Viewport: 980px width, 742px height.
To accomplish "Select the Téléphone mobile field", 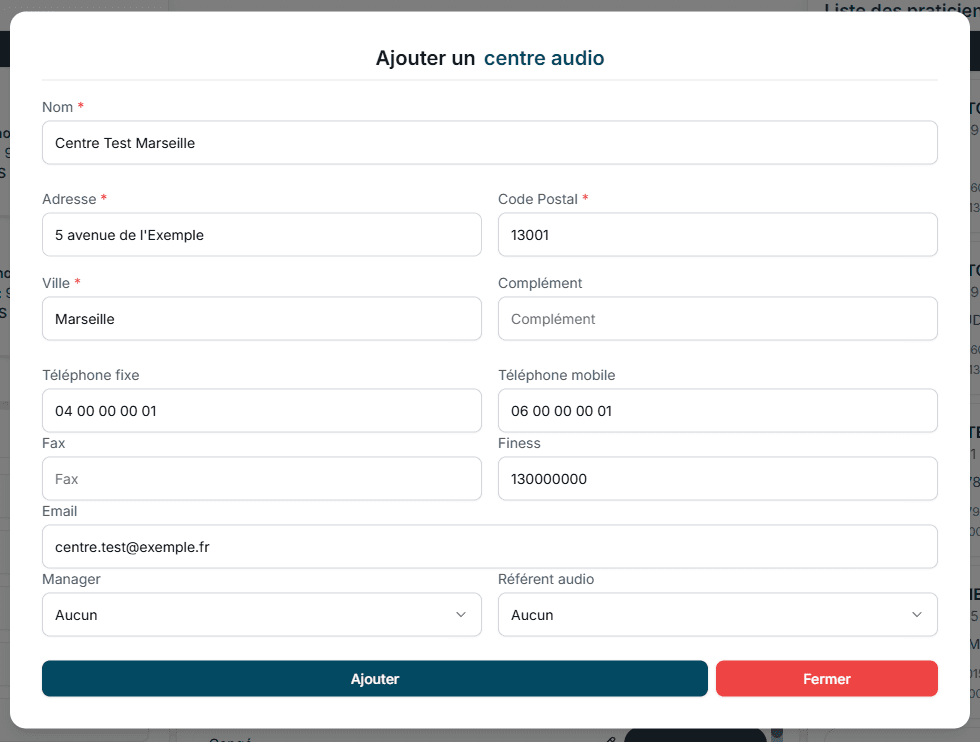I will click(718, 411).
